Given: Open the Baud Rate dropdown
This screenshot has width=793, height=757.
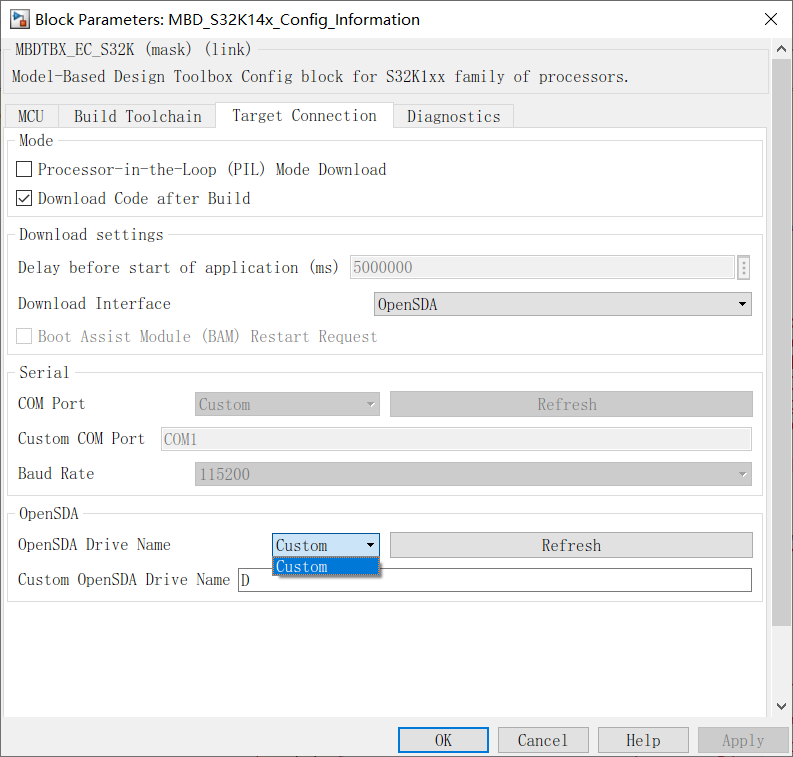Looking at the screenshot, I should (473, 474).
